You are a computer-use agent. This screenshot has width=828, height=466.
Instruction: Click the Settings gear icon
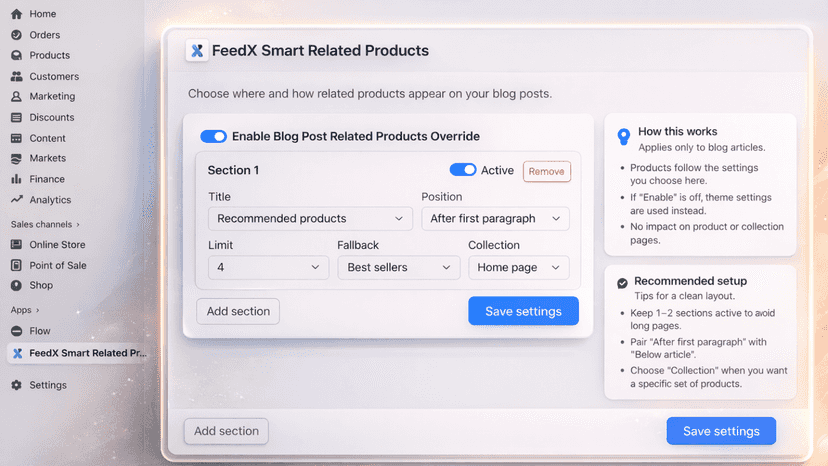point(16,385)
